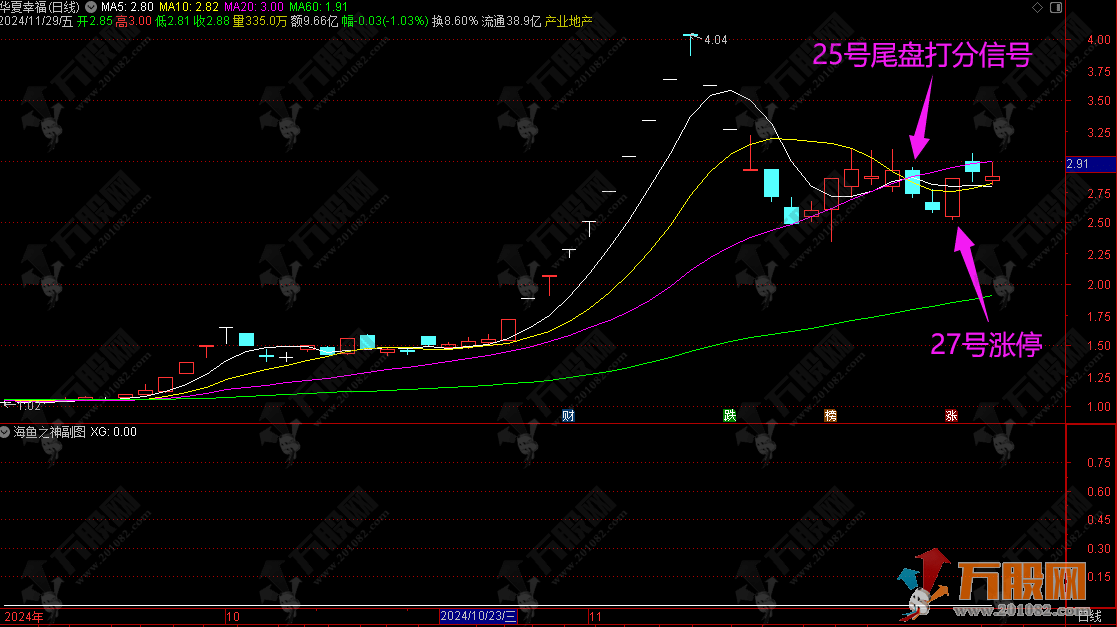Click the 4.04 high price marker
The image size is (1117, 627).
click(715, 40)
